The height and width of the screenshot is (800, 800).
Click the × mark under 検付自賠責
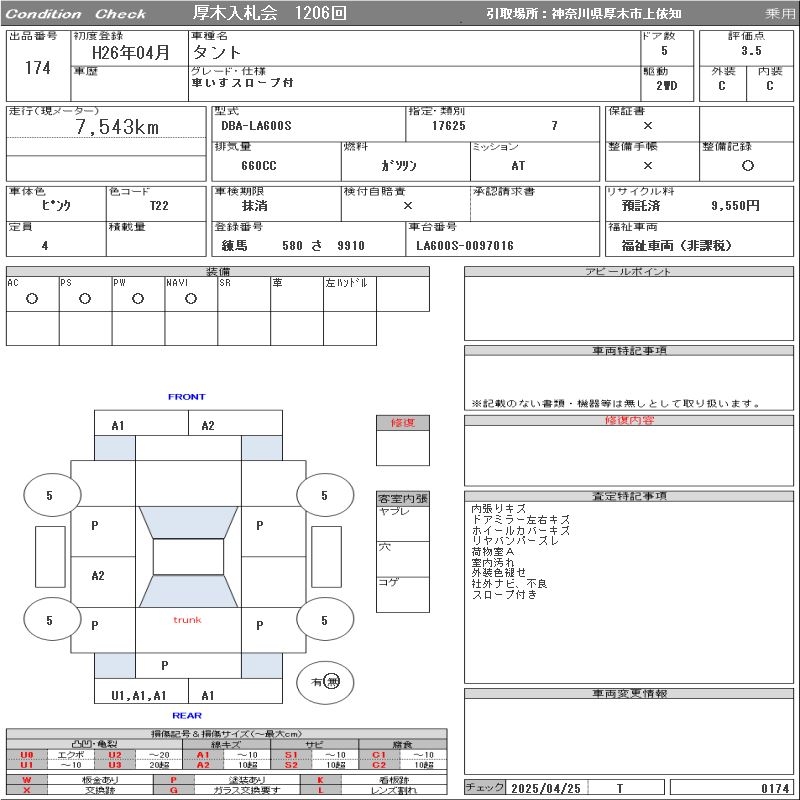click(408, 205)
